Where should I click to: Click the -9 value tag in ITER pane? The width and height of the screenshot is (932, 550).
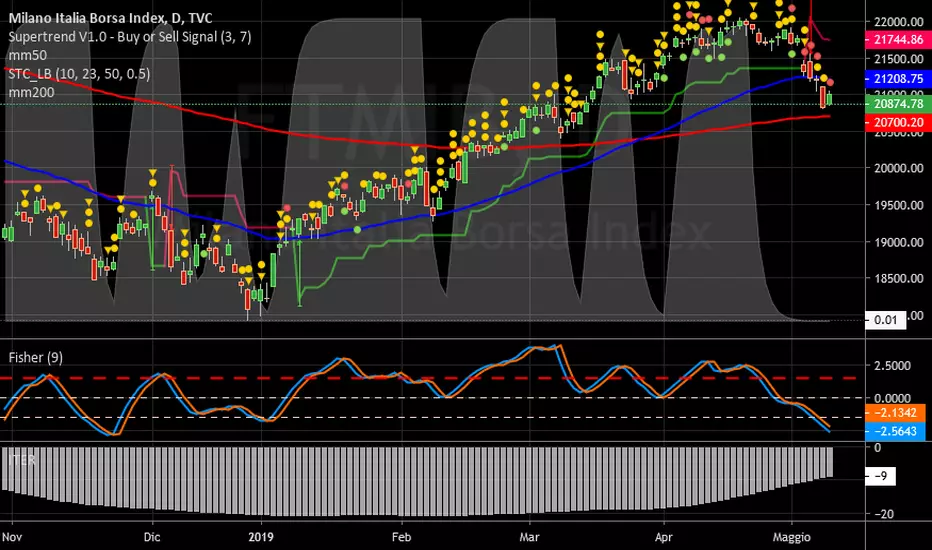[x=880, y=476]
